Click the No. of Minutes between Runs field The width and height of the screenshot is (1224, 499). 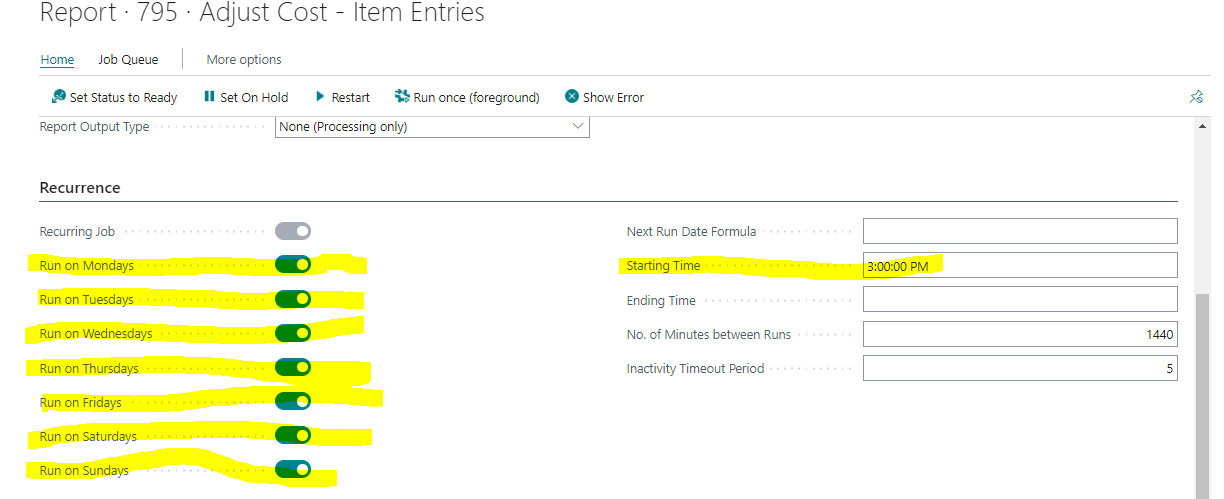click(x=1020, y=334)
